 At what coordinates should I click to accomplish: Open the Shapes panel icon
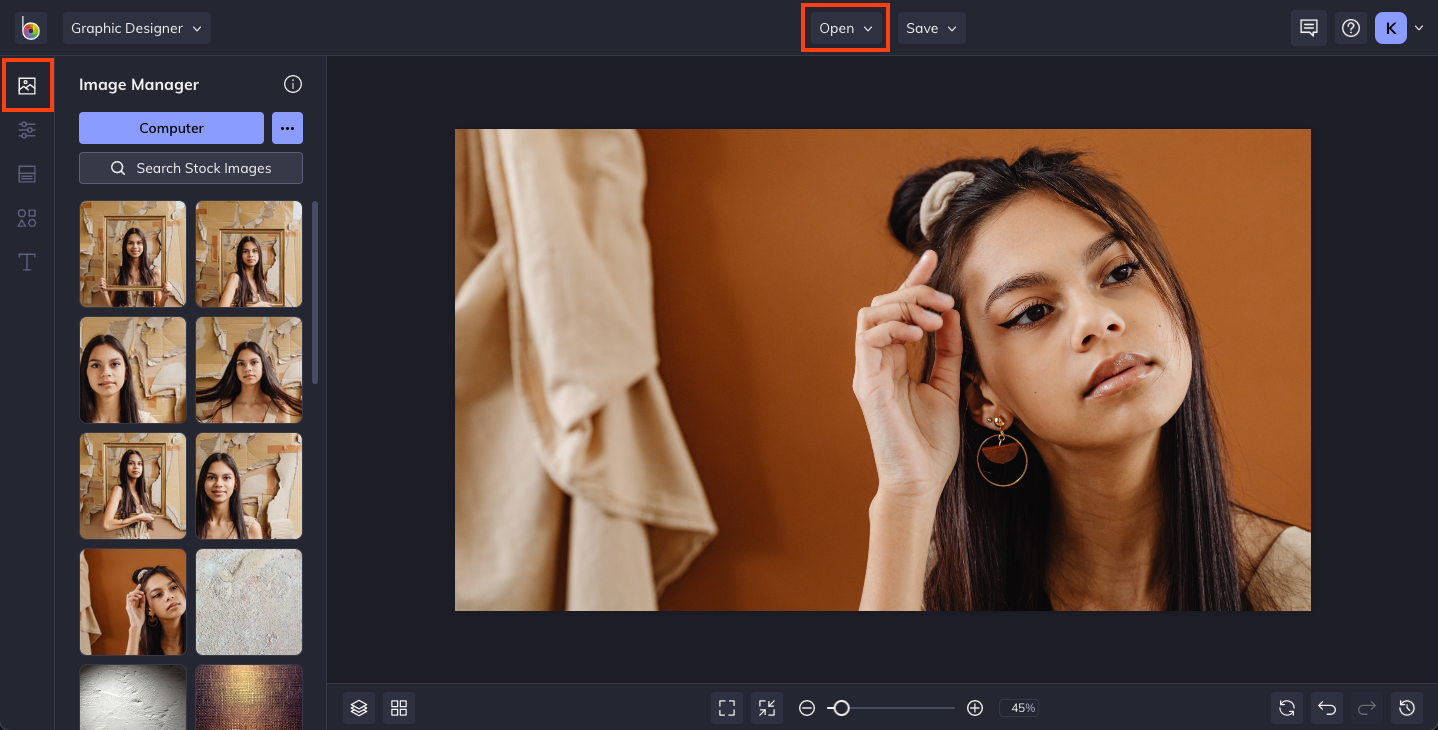pyautogui.click(x=27, y=218)
